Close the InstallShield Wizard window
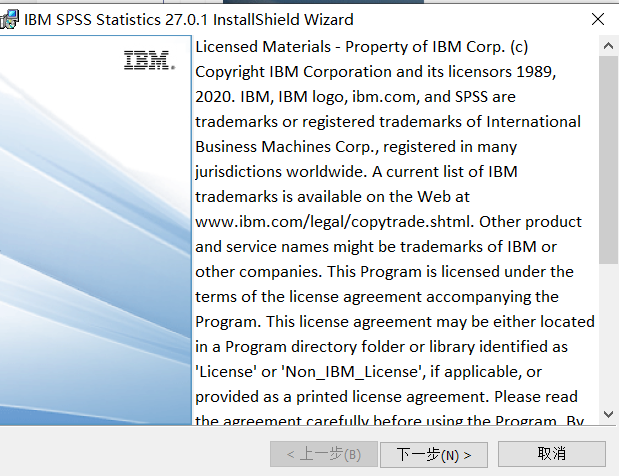This screenshot has width=619, height=476. [x=598, y=19]
